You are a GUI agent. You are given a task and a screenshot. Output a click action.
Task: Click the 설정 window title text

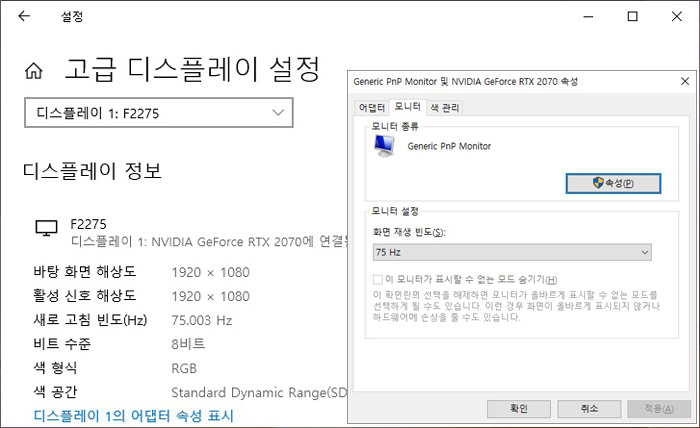coord(72,17)
